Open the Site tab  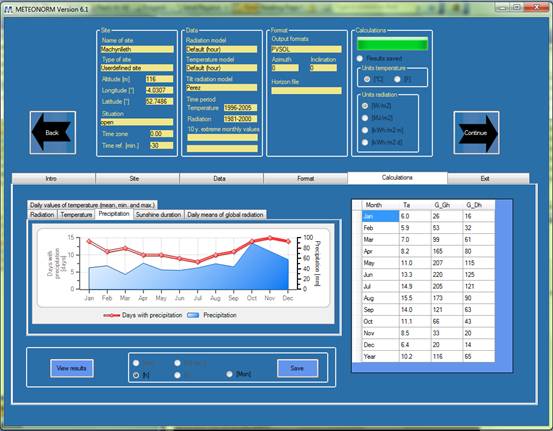click(138, 178)
